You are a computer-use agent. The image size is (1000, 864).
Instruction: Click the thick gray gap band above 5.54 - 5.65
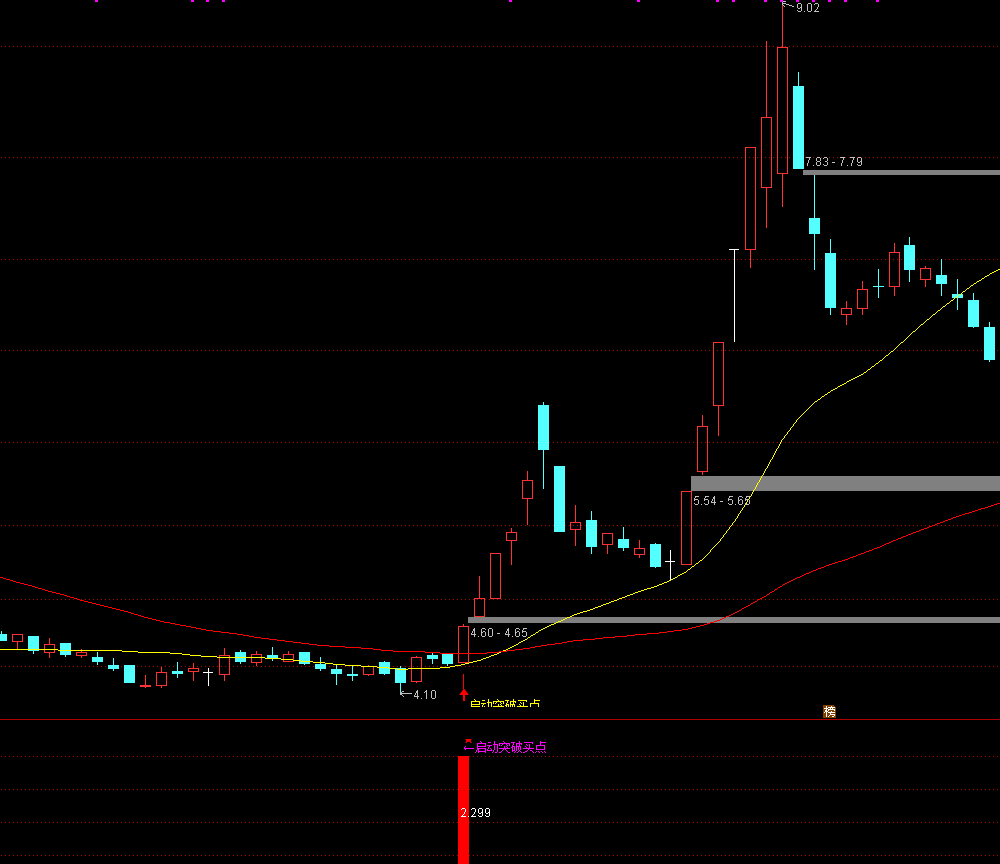(845, 483)
